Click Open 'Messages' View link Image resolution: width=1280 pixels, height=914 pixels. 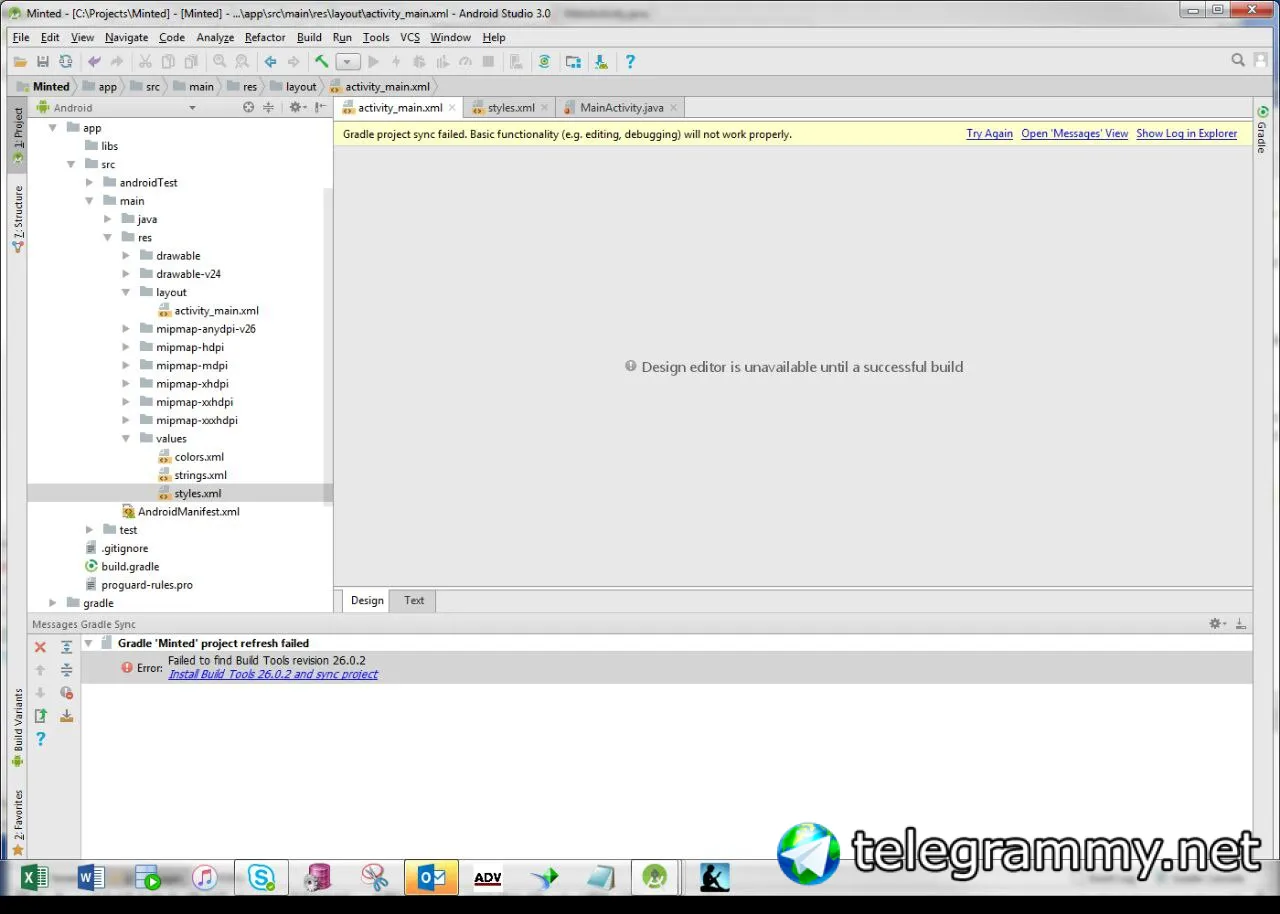point(1074,134)
